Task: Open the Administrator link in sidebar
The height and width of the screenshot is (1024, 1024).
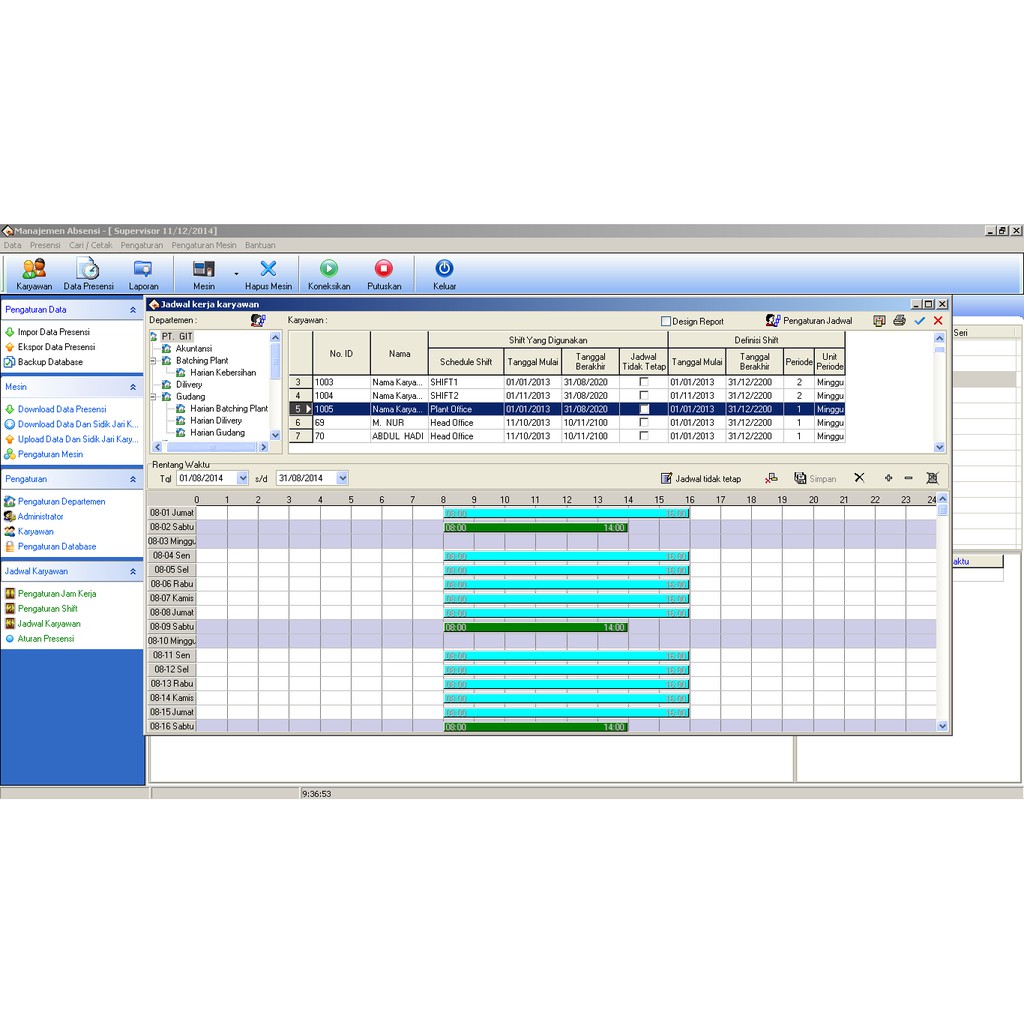Action: pyautogui.click(x=40, y=517)
